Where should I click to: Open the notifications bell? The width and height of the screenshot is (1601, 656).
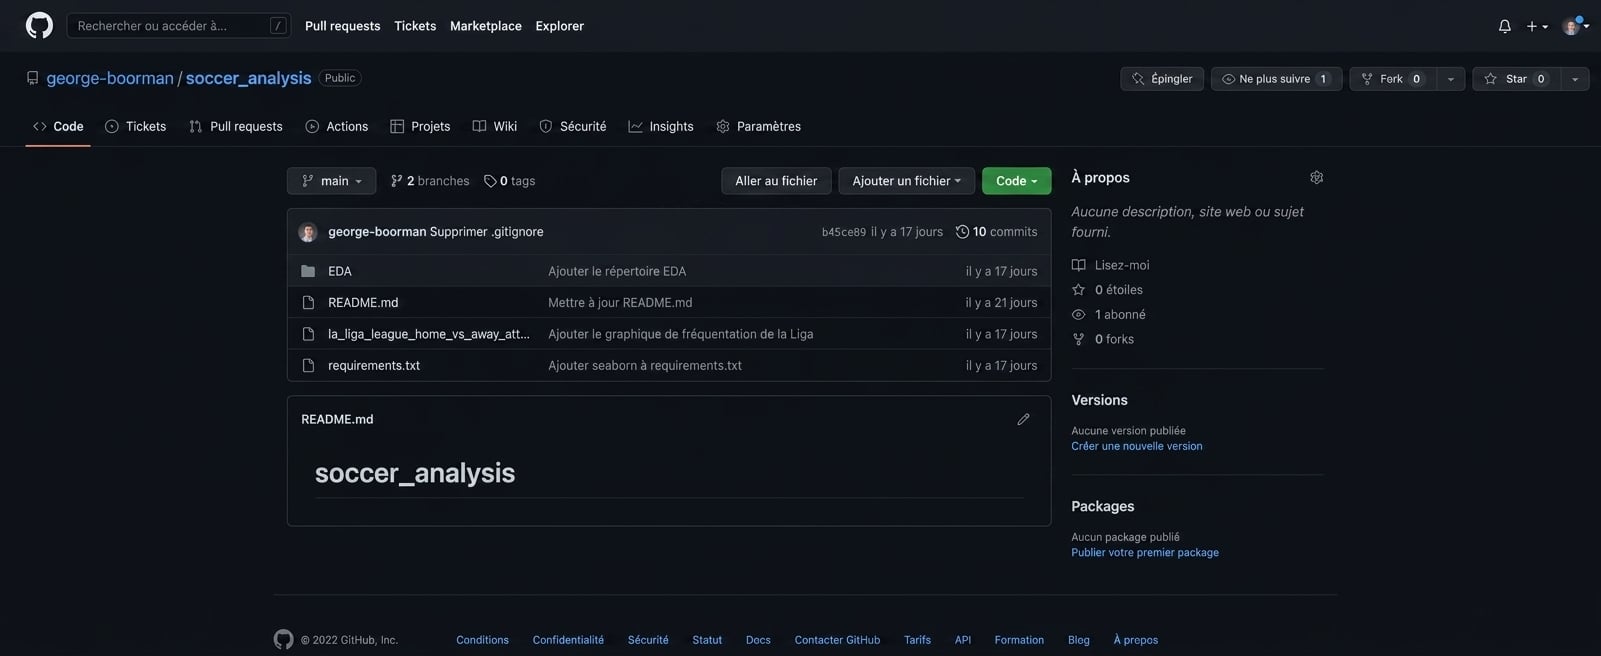point(1504,26)
